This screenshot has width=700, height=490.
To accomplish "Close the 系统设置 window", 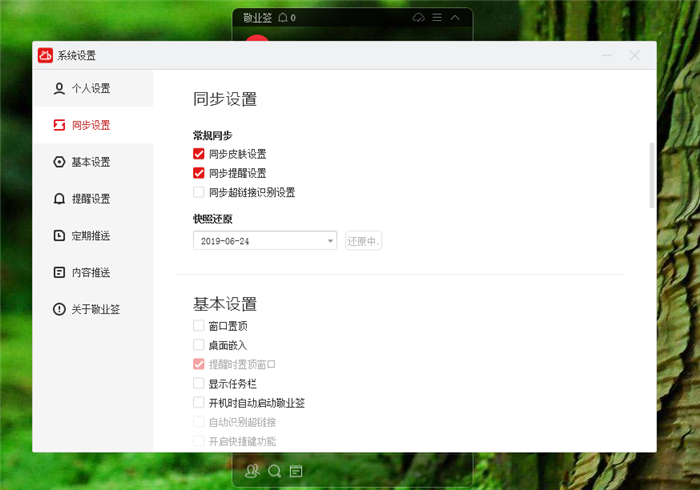I will pos(635,55).
